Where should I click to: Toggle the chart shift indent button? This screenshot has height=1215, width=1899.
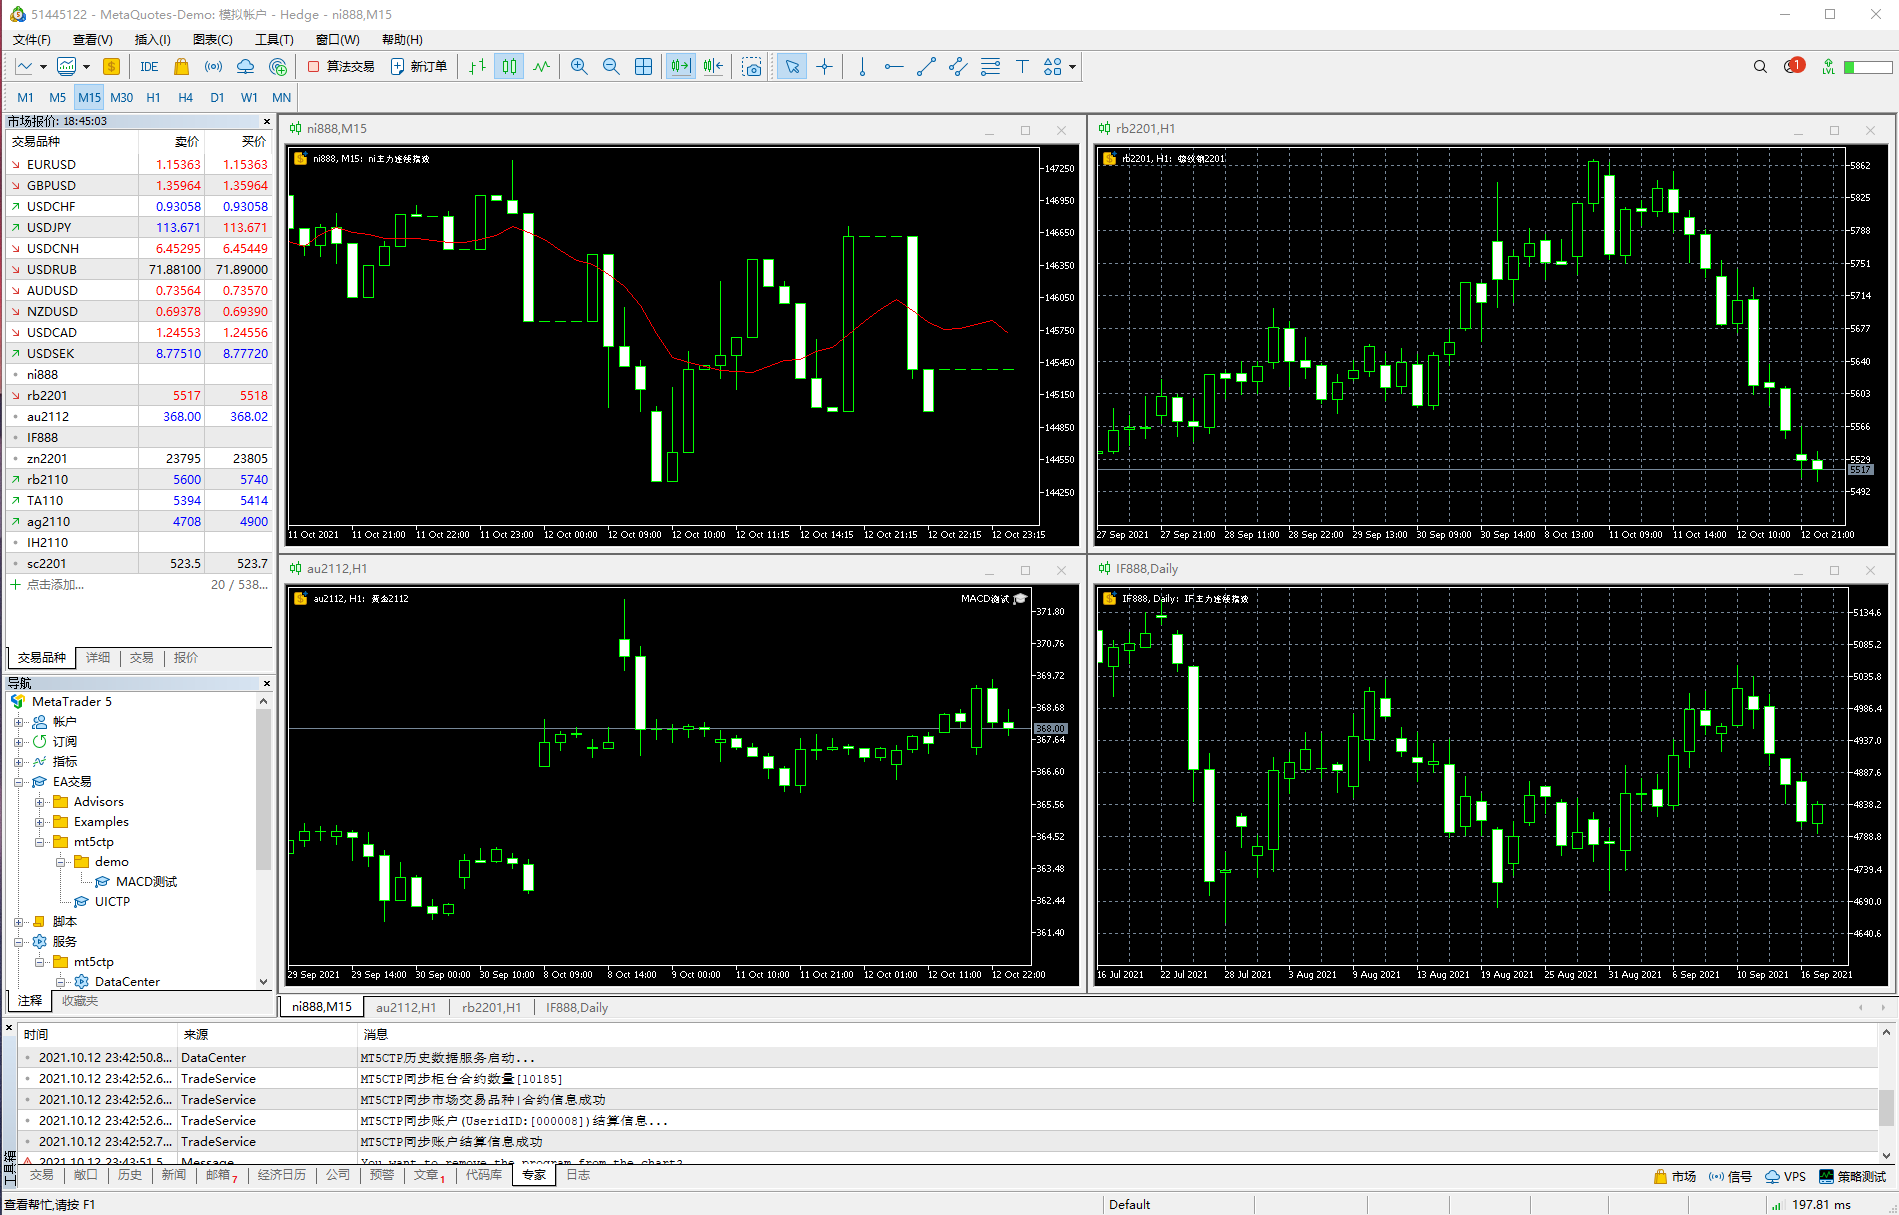[x=712, y=66]
